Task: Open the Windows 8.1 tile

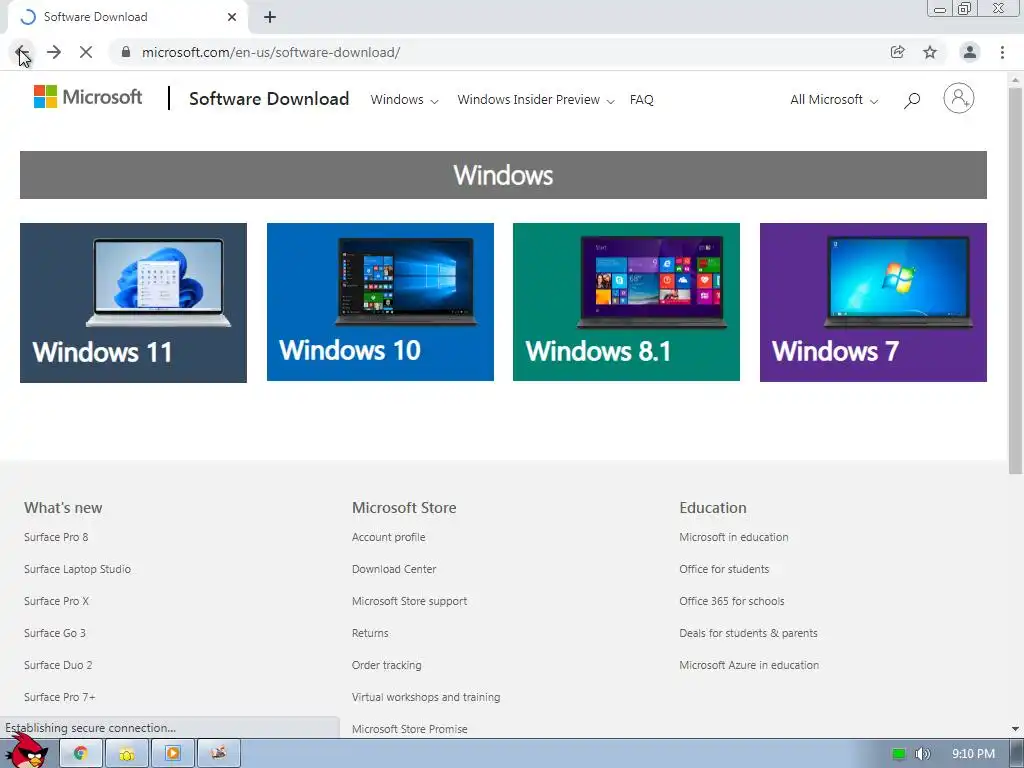Action: pyautogui.click(x=626, y=302)
